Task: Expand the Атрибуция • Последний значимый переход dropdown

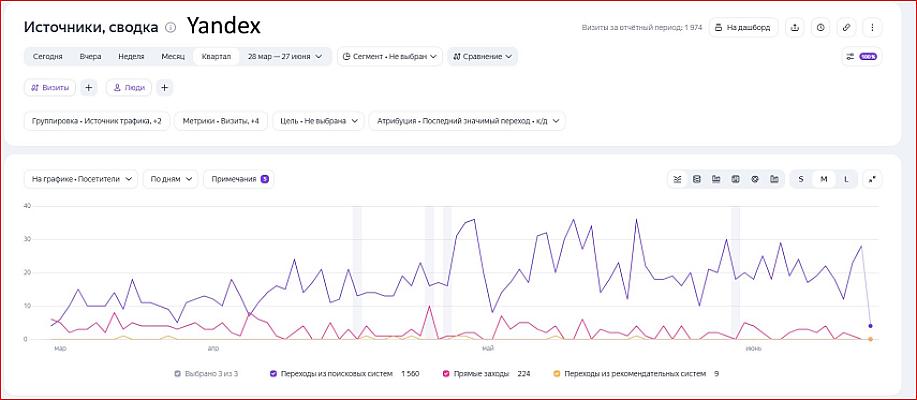Action: coord(467,121)
